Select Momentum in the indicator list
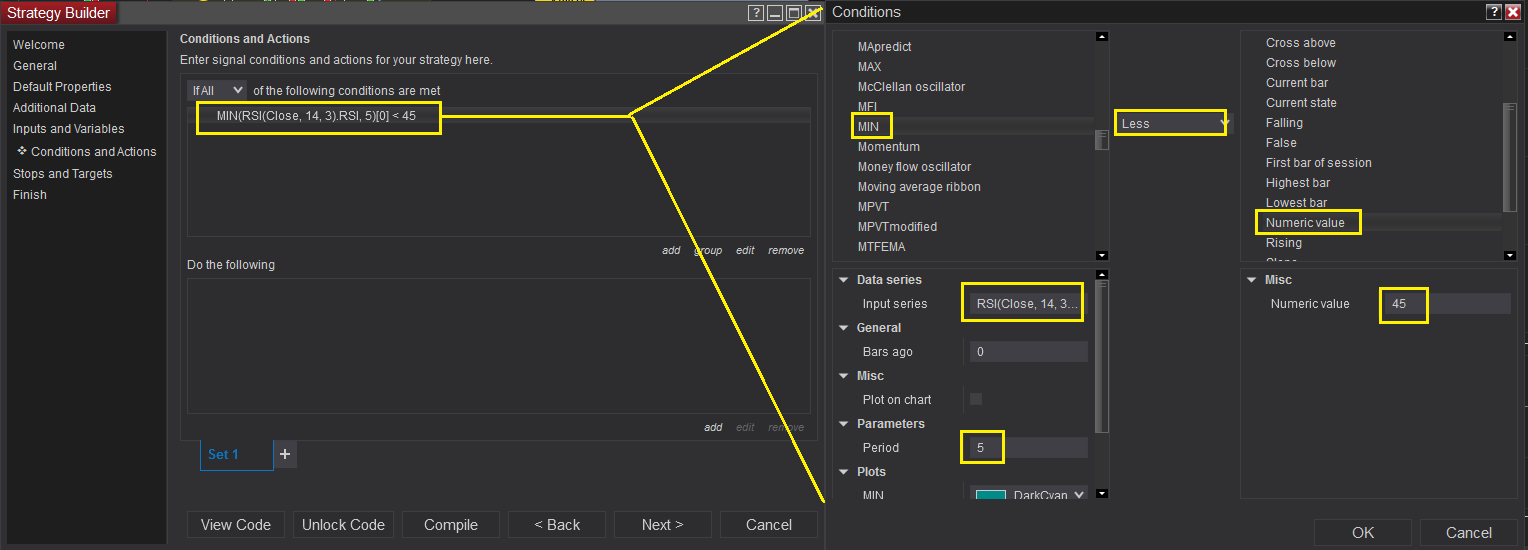Viewport: 1528px width, 550px height. pos(889,147)
